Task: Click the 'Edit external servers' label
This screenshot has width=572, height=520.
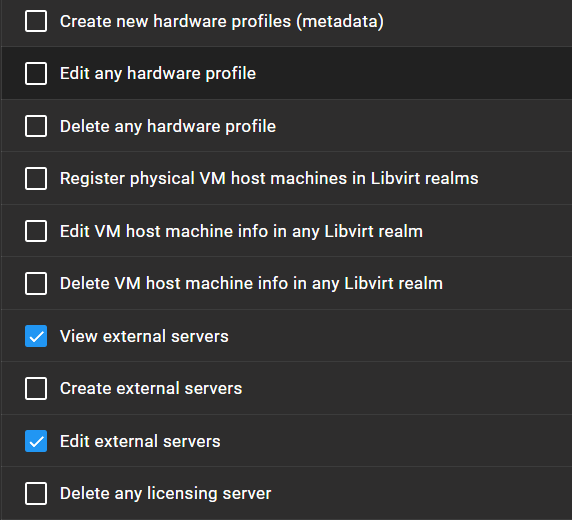Action: 140,441
